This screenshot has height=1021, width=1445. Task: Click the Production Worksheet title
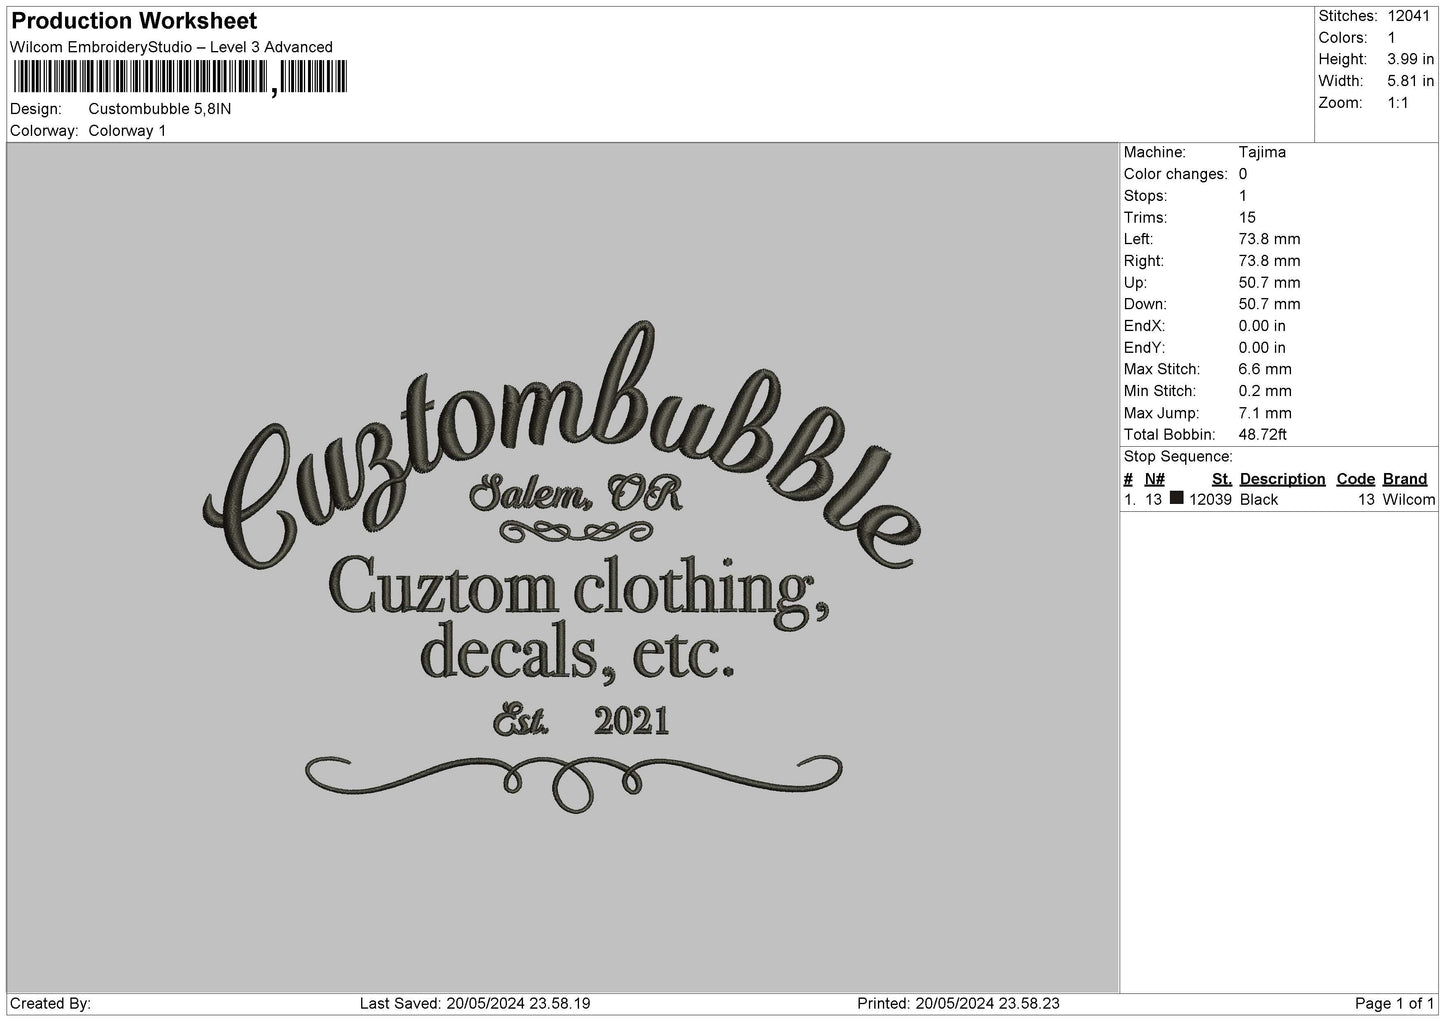point(134,21)
